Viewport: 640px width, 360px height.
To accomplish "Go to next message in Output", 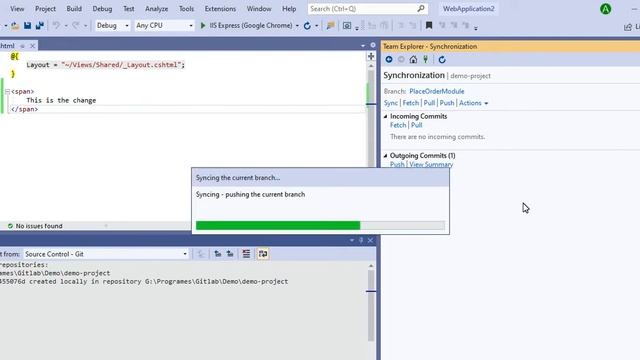I will 230,254.
